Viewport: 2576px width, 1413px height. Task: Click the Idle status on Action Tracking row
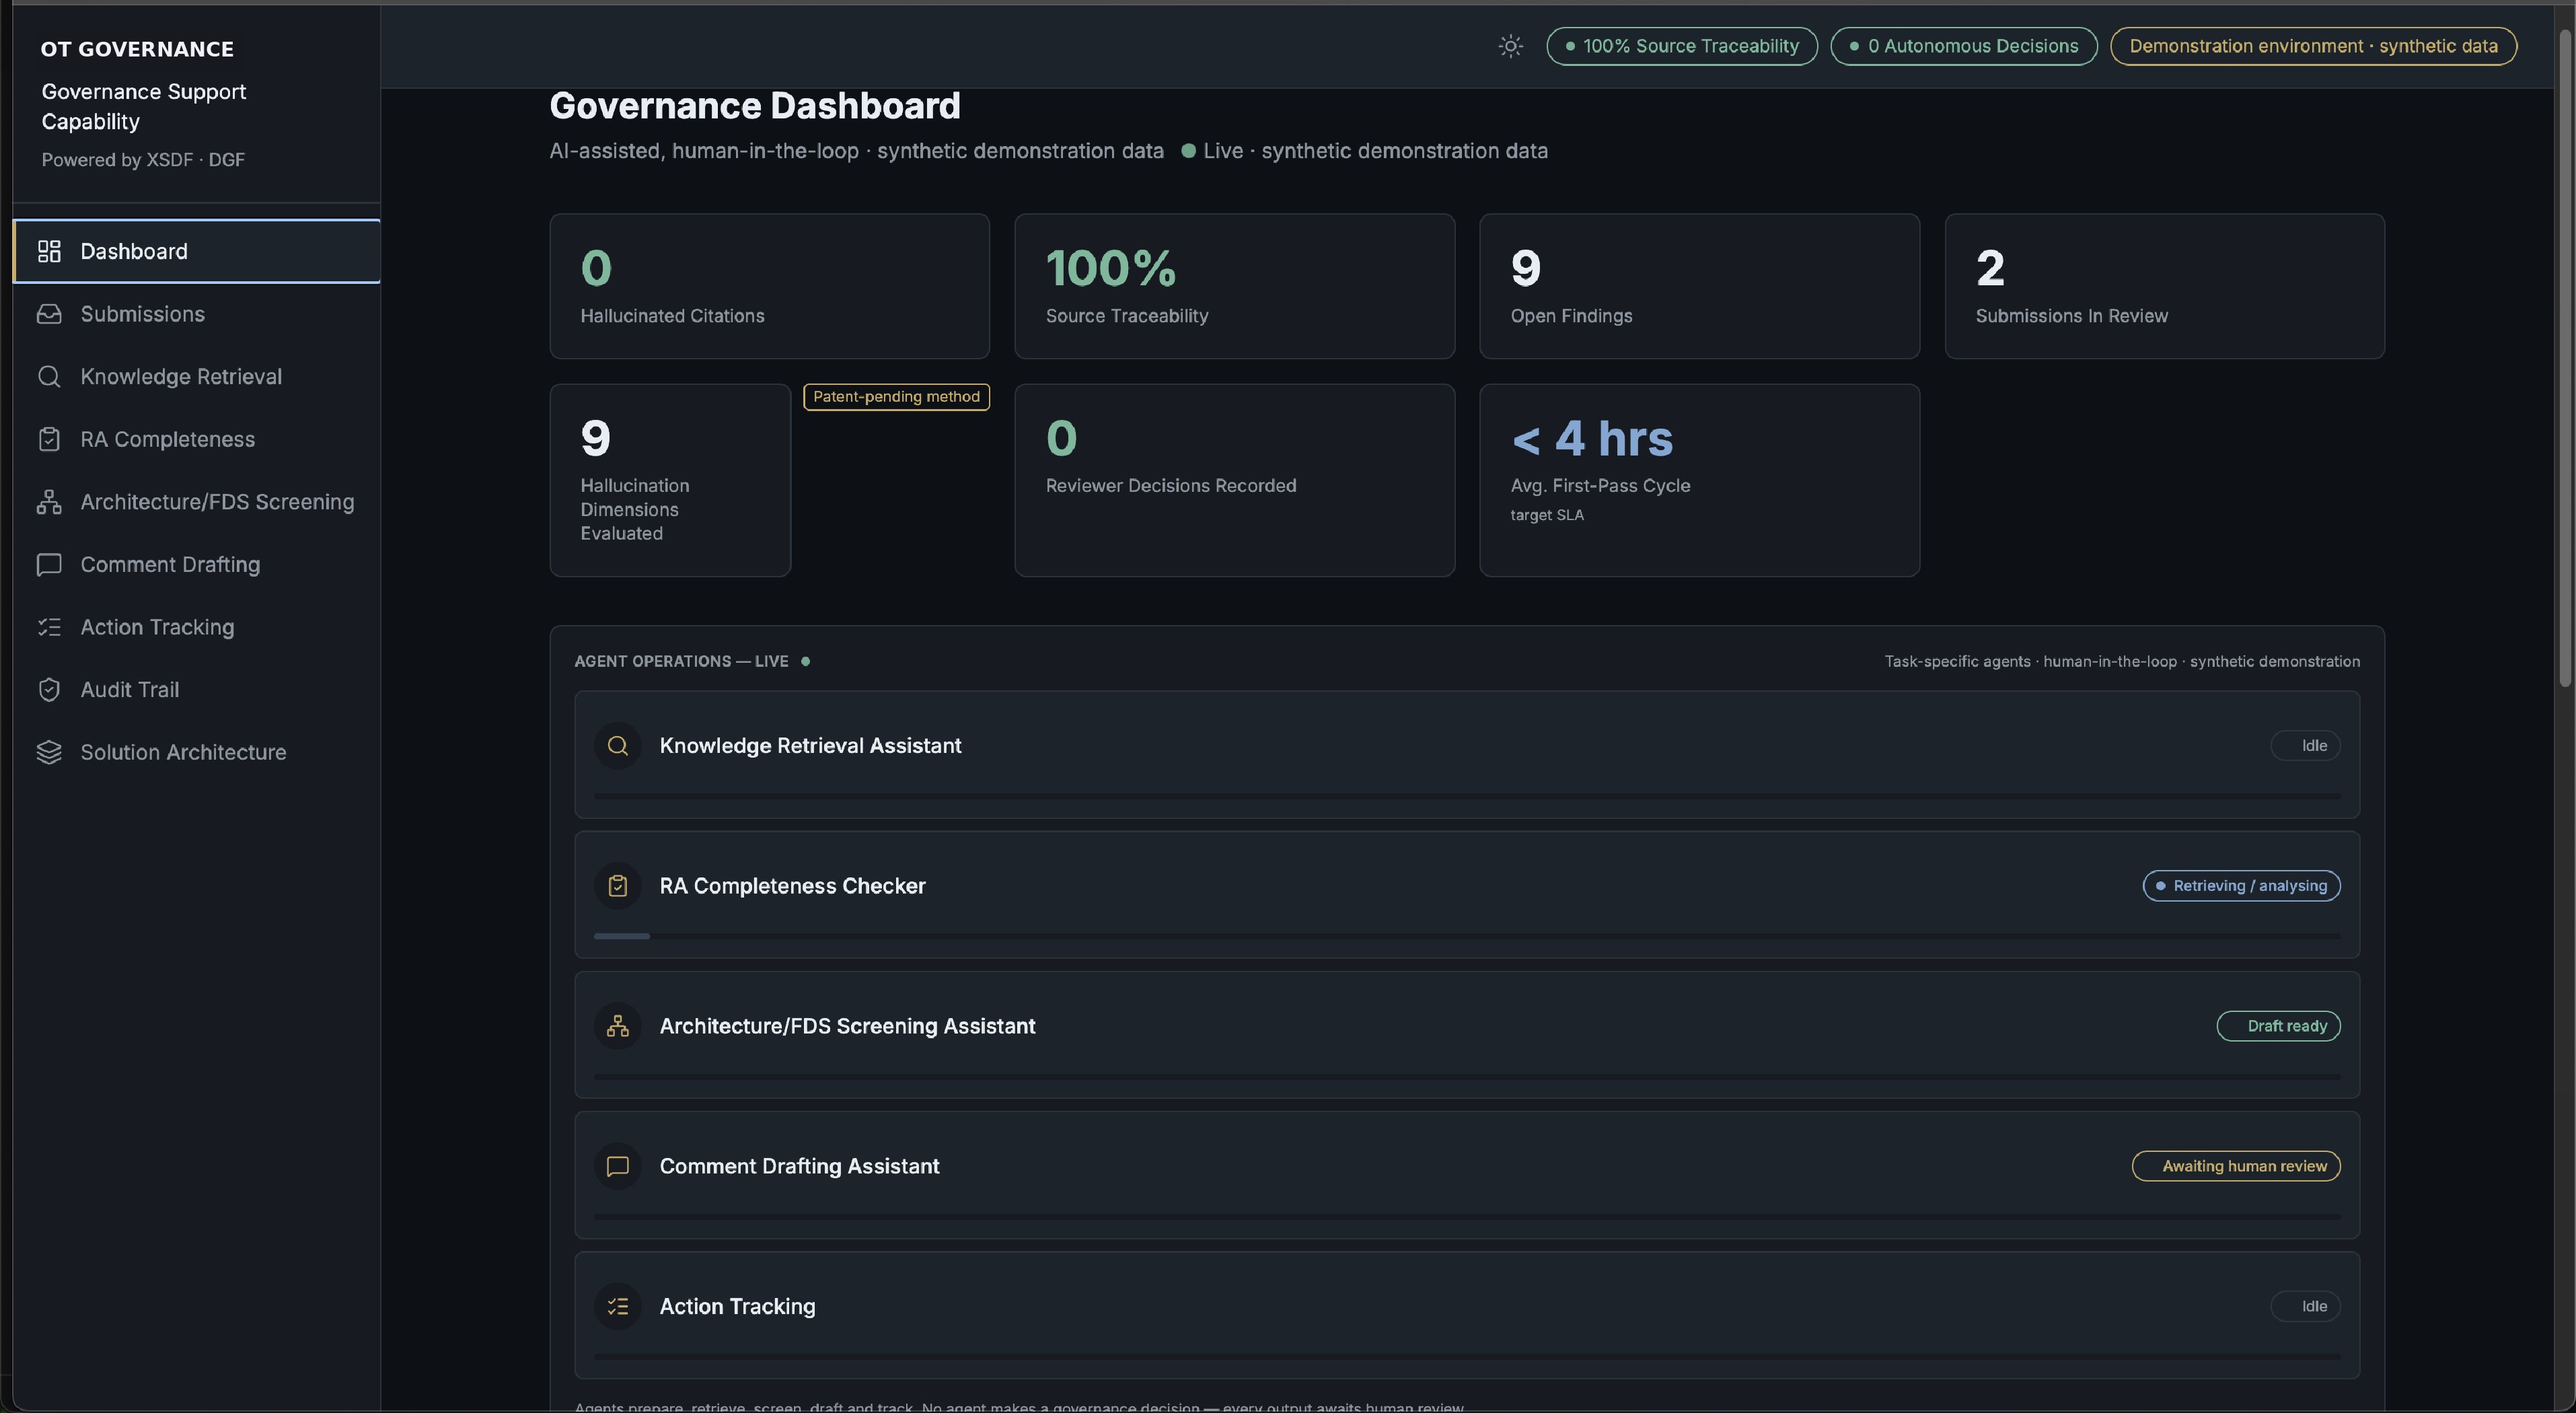(x=2306, y=1306)
